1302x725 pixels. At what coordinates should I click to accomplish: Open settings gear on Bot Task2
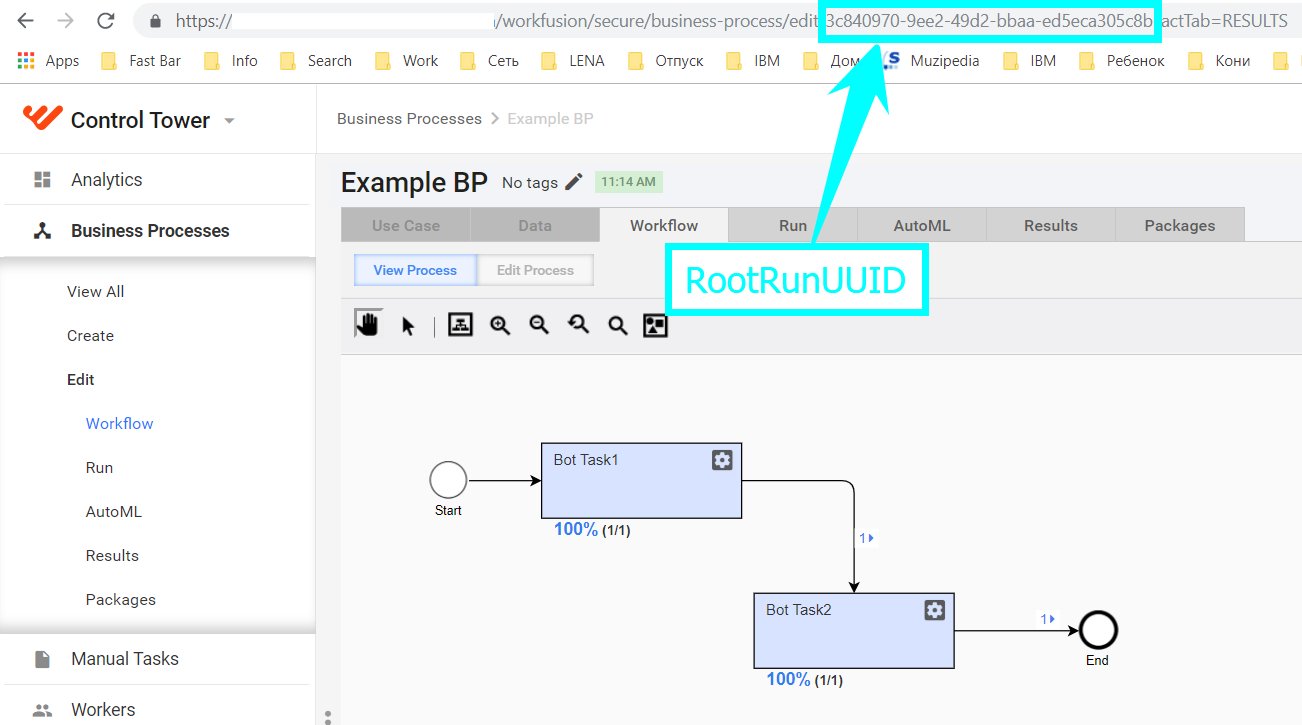tap(934, 610)
